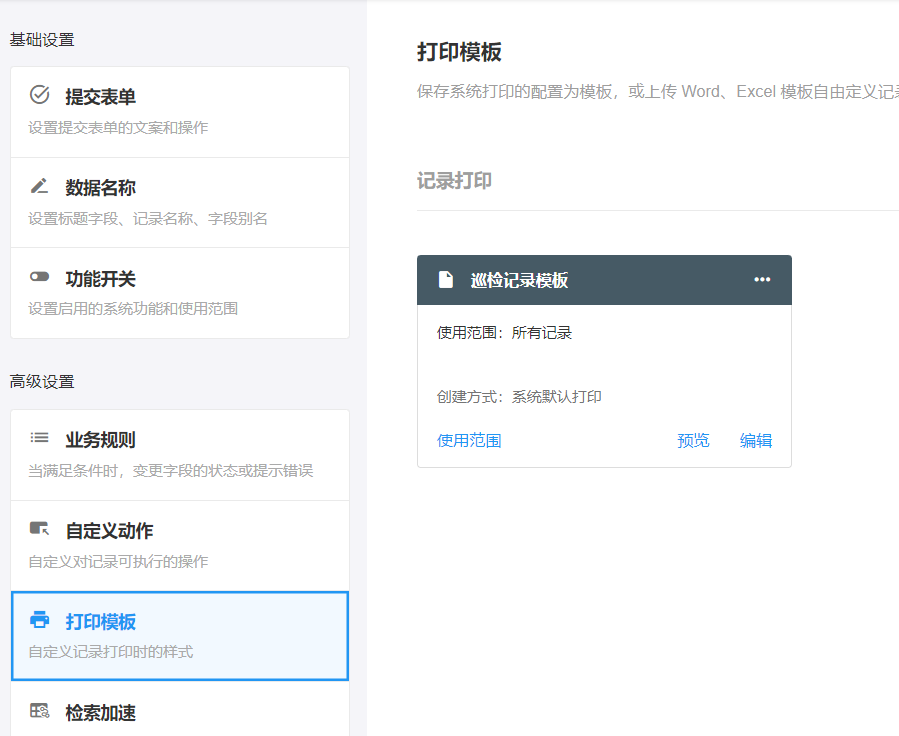899x736 pixels.
Task: Switch to the 记录打印 section tab
Action: 454,181
